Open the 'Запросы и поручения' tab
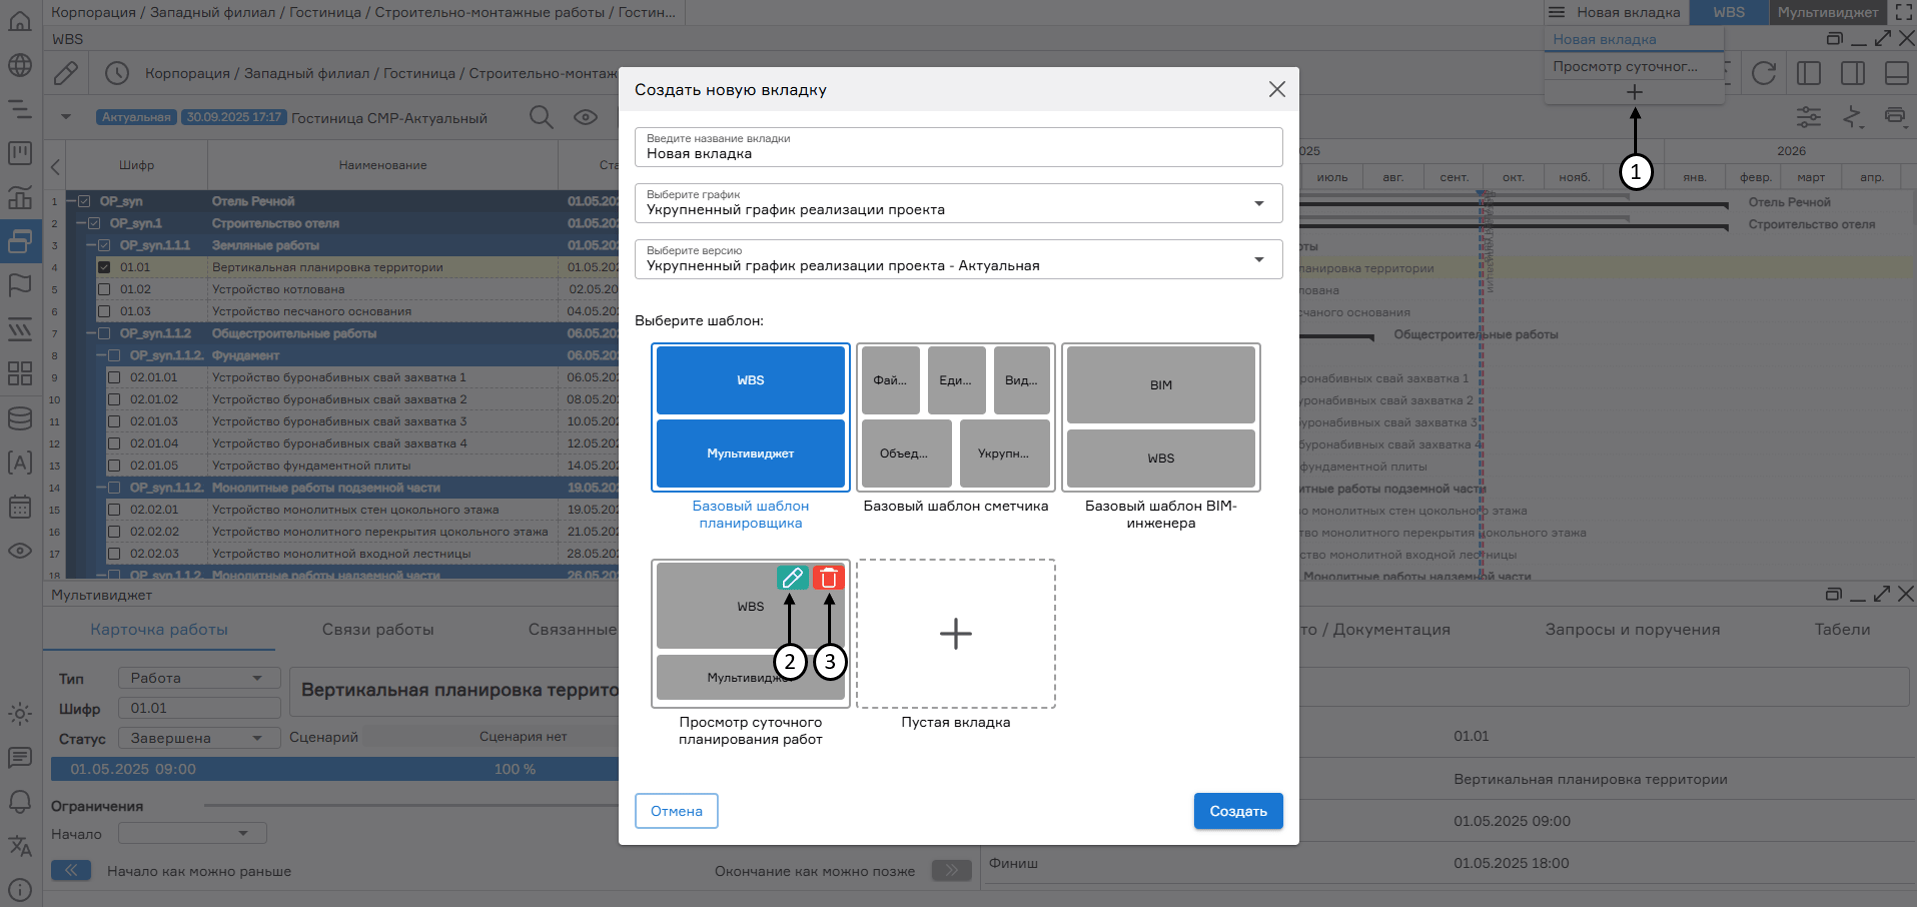The image size is (1917, 907). click(1632, 629)
